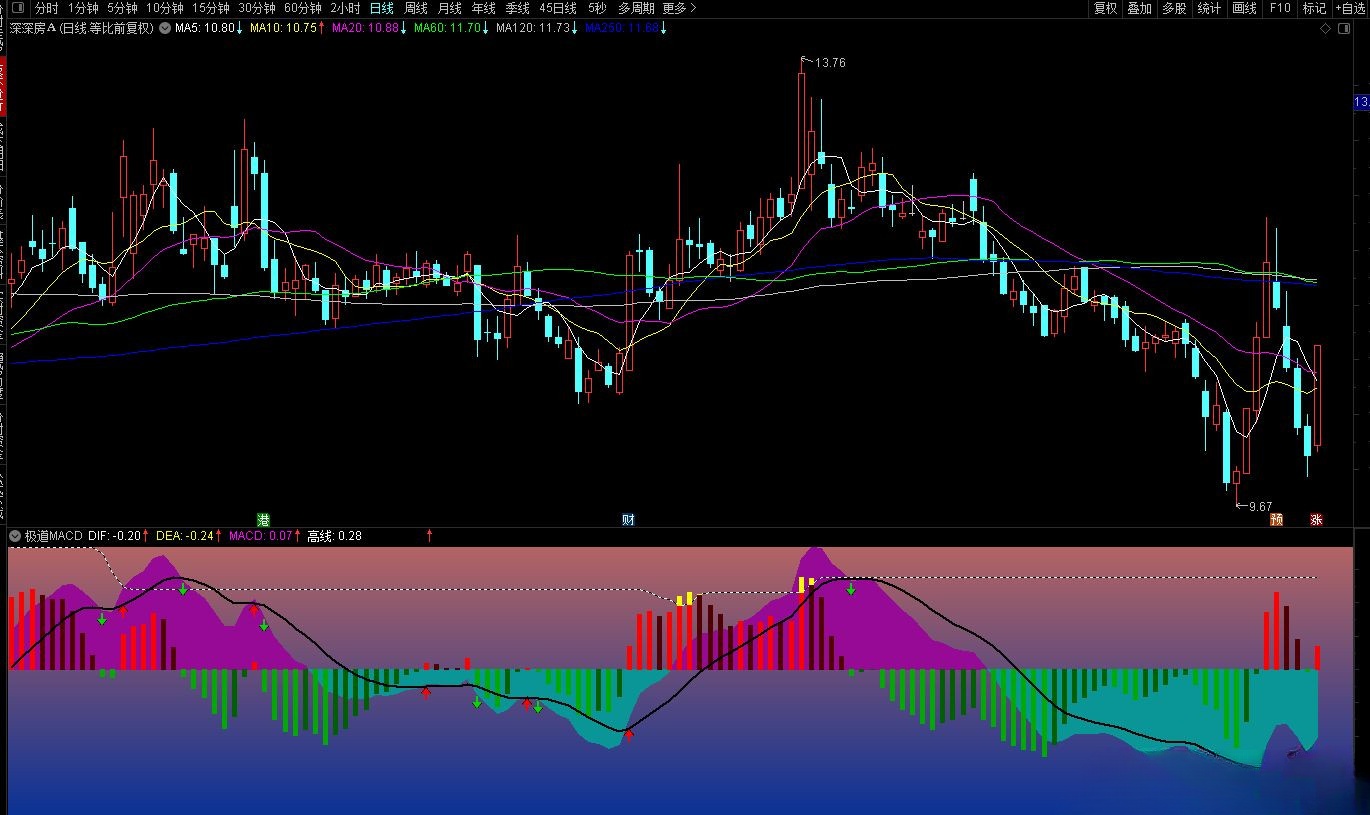Add stock via +自选 button

(1350, 8)
